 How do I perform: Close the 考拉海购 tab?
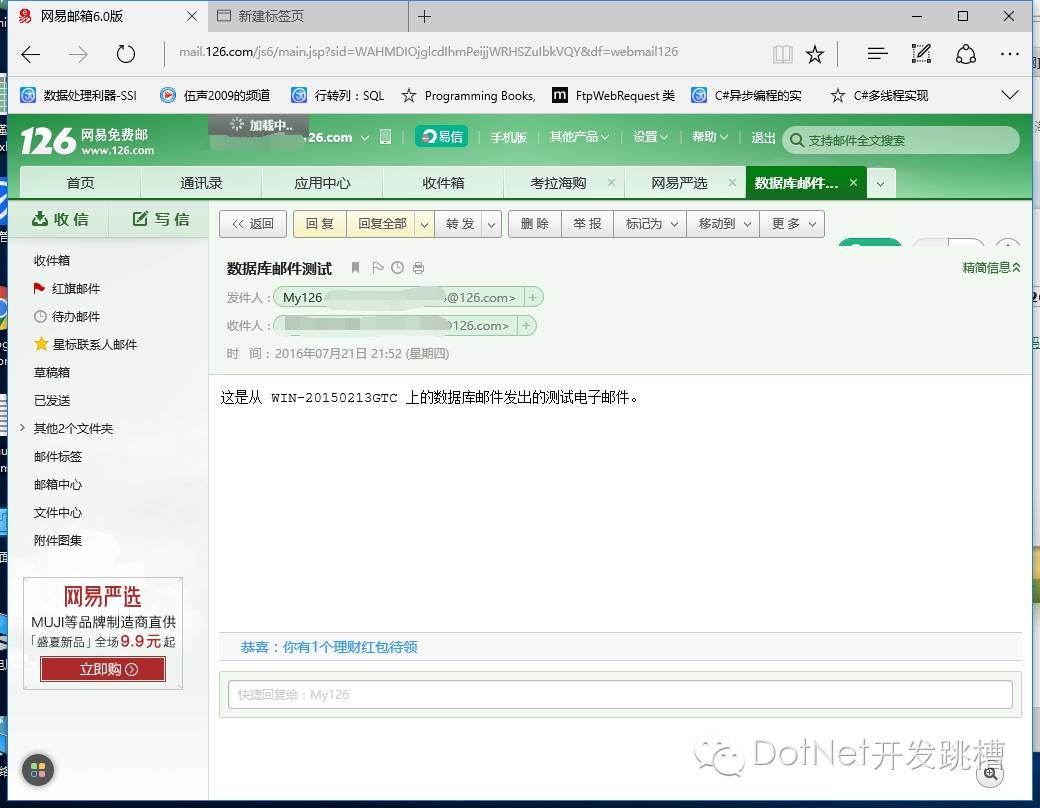[x=611, y=182]
